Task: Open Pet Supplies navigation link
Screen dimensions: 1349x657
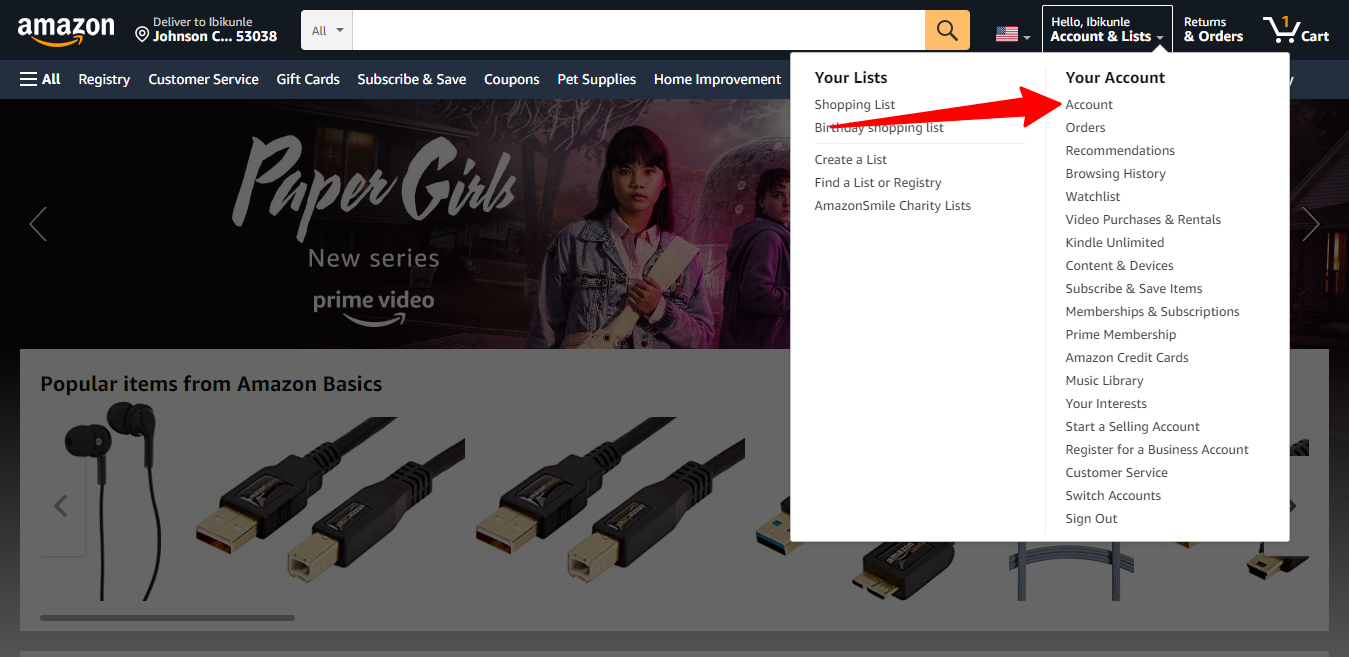Action: pyautogui.click(x=596, y=79)
